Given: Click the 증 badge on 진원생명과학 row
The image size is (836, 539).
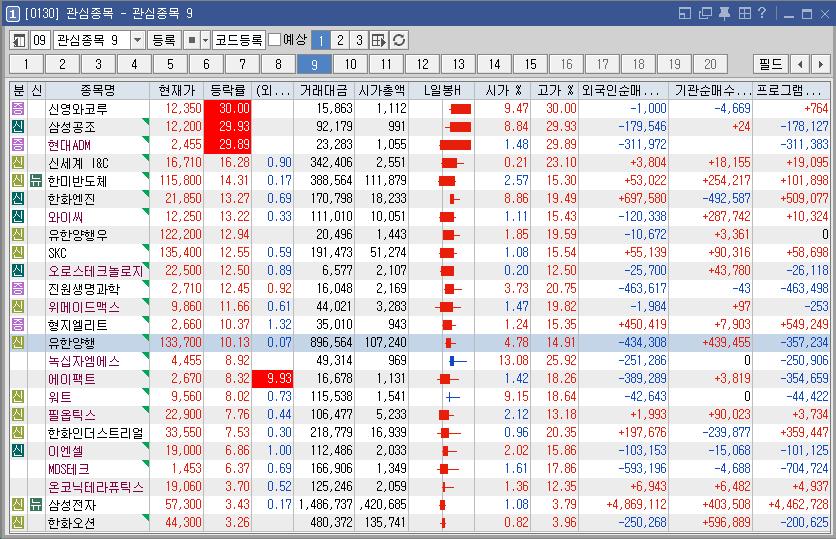Looking at the screenshot, I should pos(18,288).
